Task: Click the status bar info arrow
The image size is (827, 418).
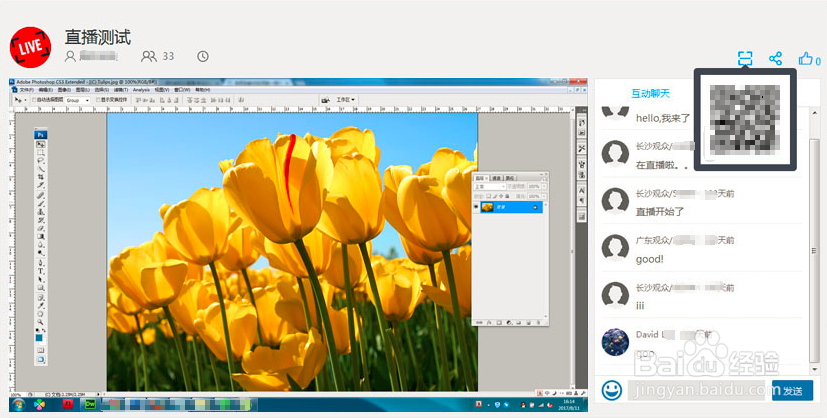Action: [x=100, y=394]
